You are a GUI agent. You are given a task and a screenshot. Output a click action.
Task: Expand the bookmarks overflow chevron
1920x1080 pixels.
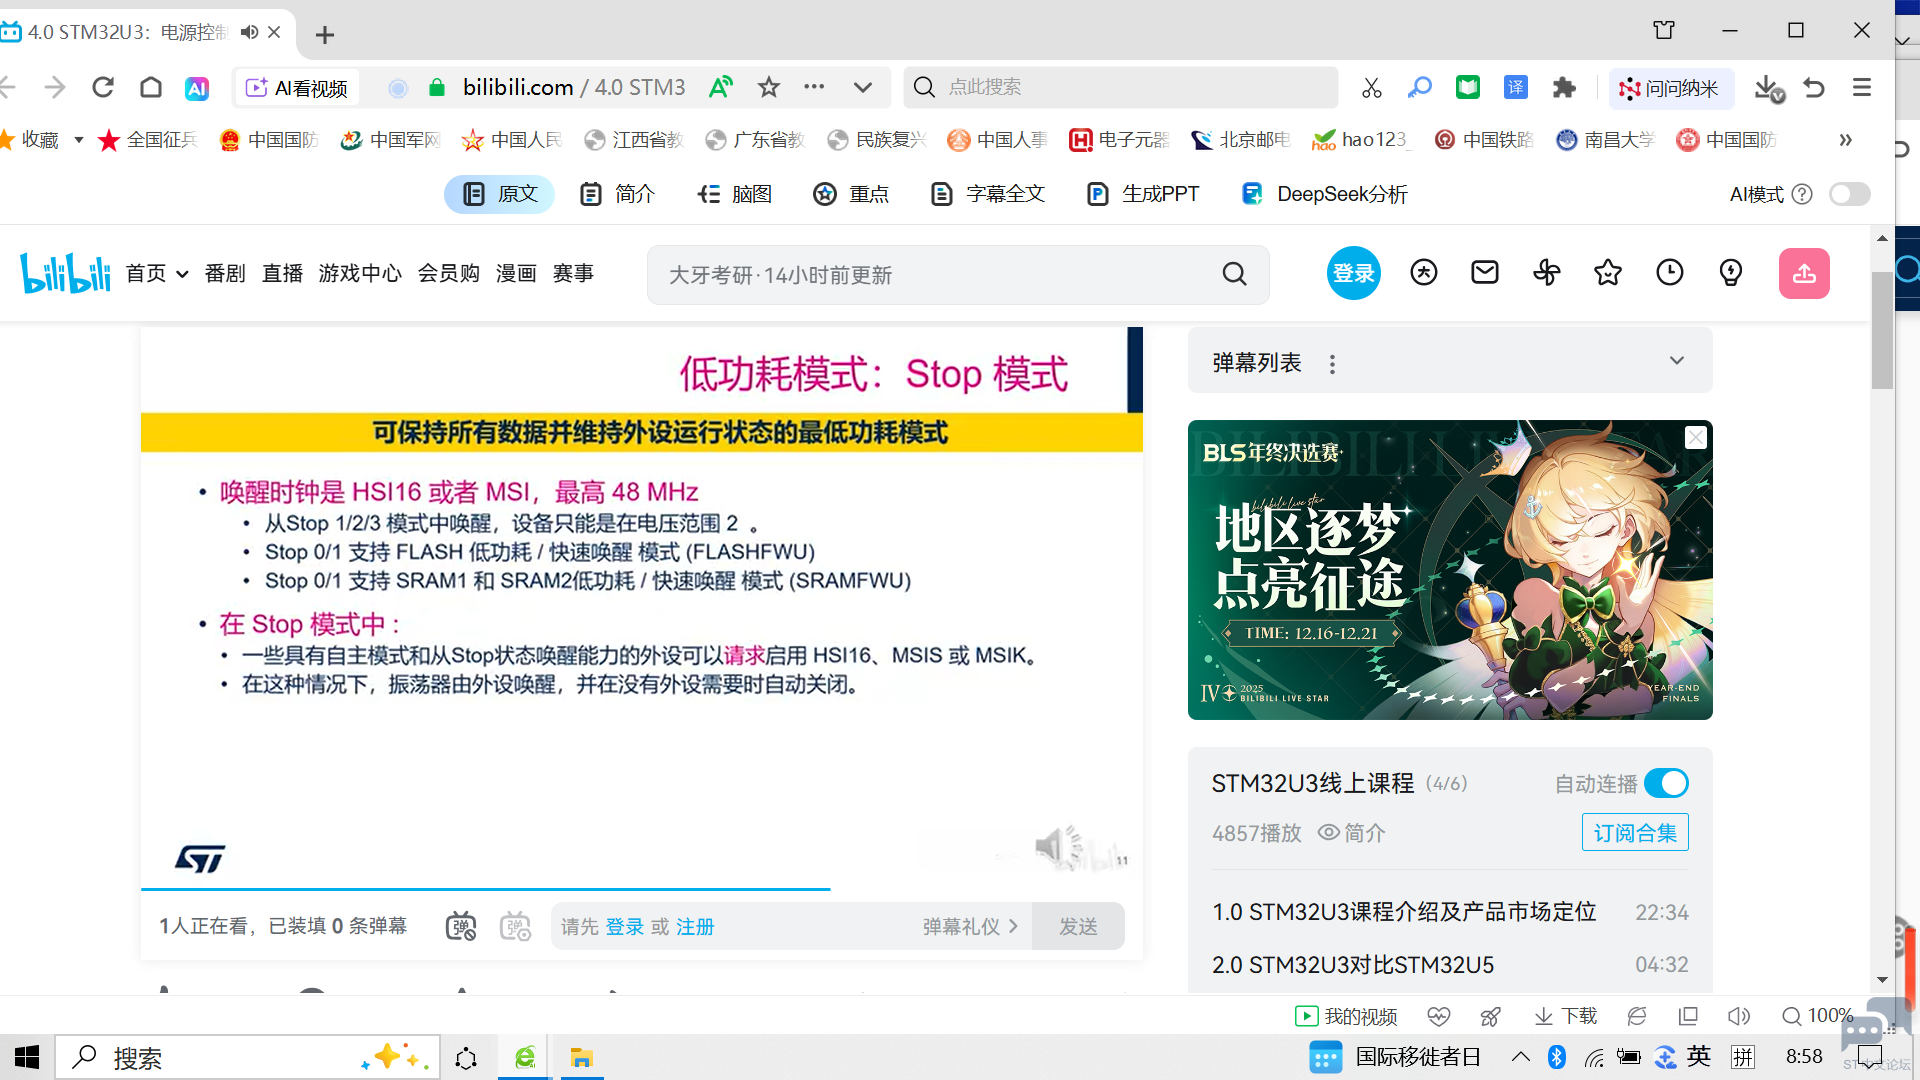[1845, 140]
